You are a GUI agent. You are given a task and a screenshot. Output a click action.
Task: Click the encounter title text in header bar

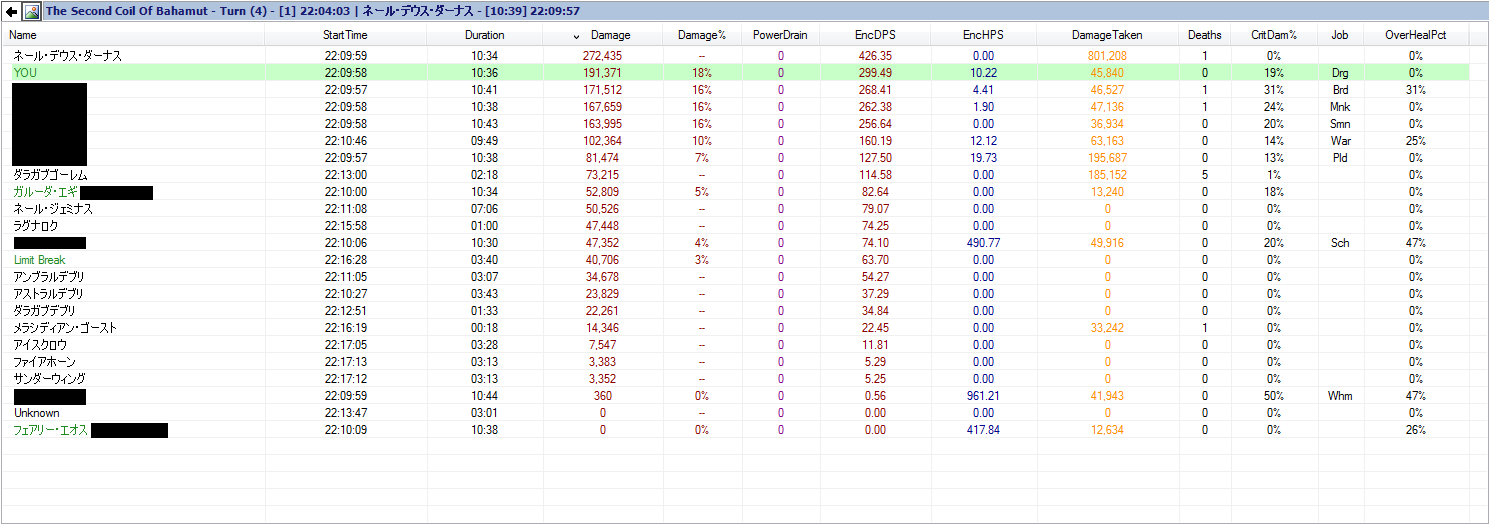313,12
